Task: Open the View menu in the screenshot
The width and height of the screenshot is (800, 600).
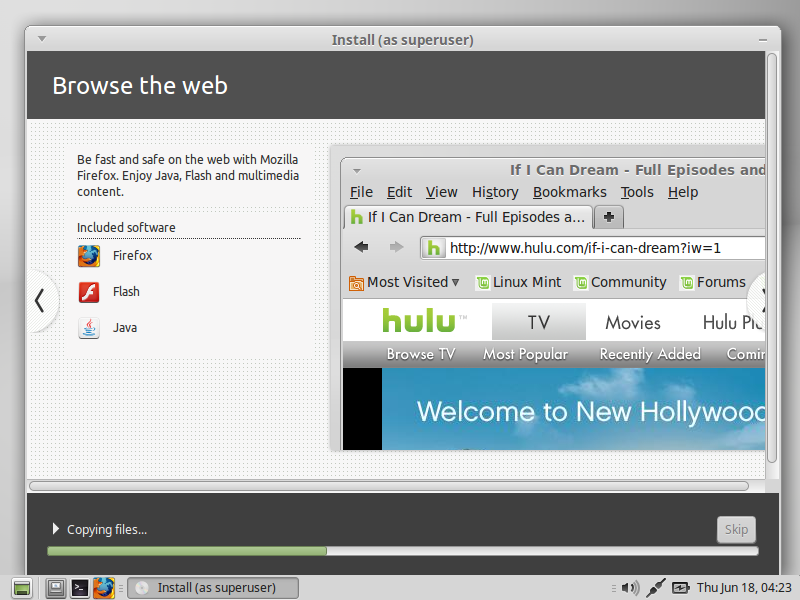Action: (x=441, y=192)
